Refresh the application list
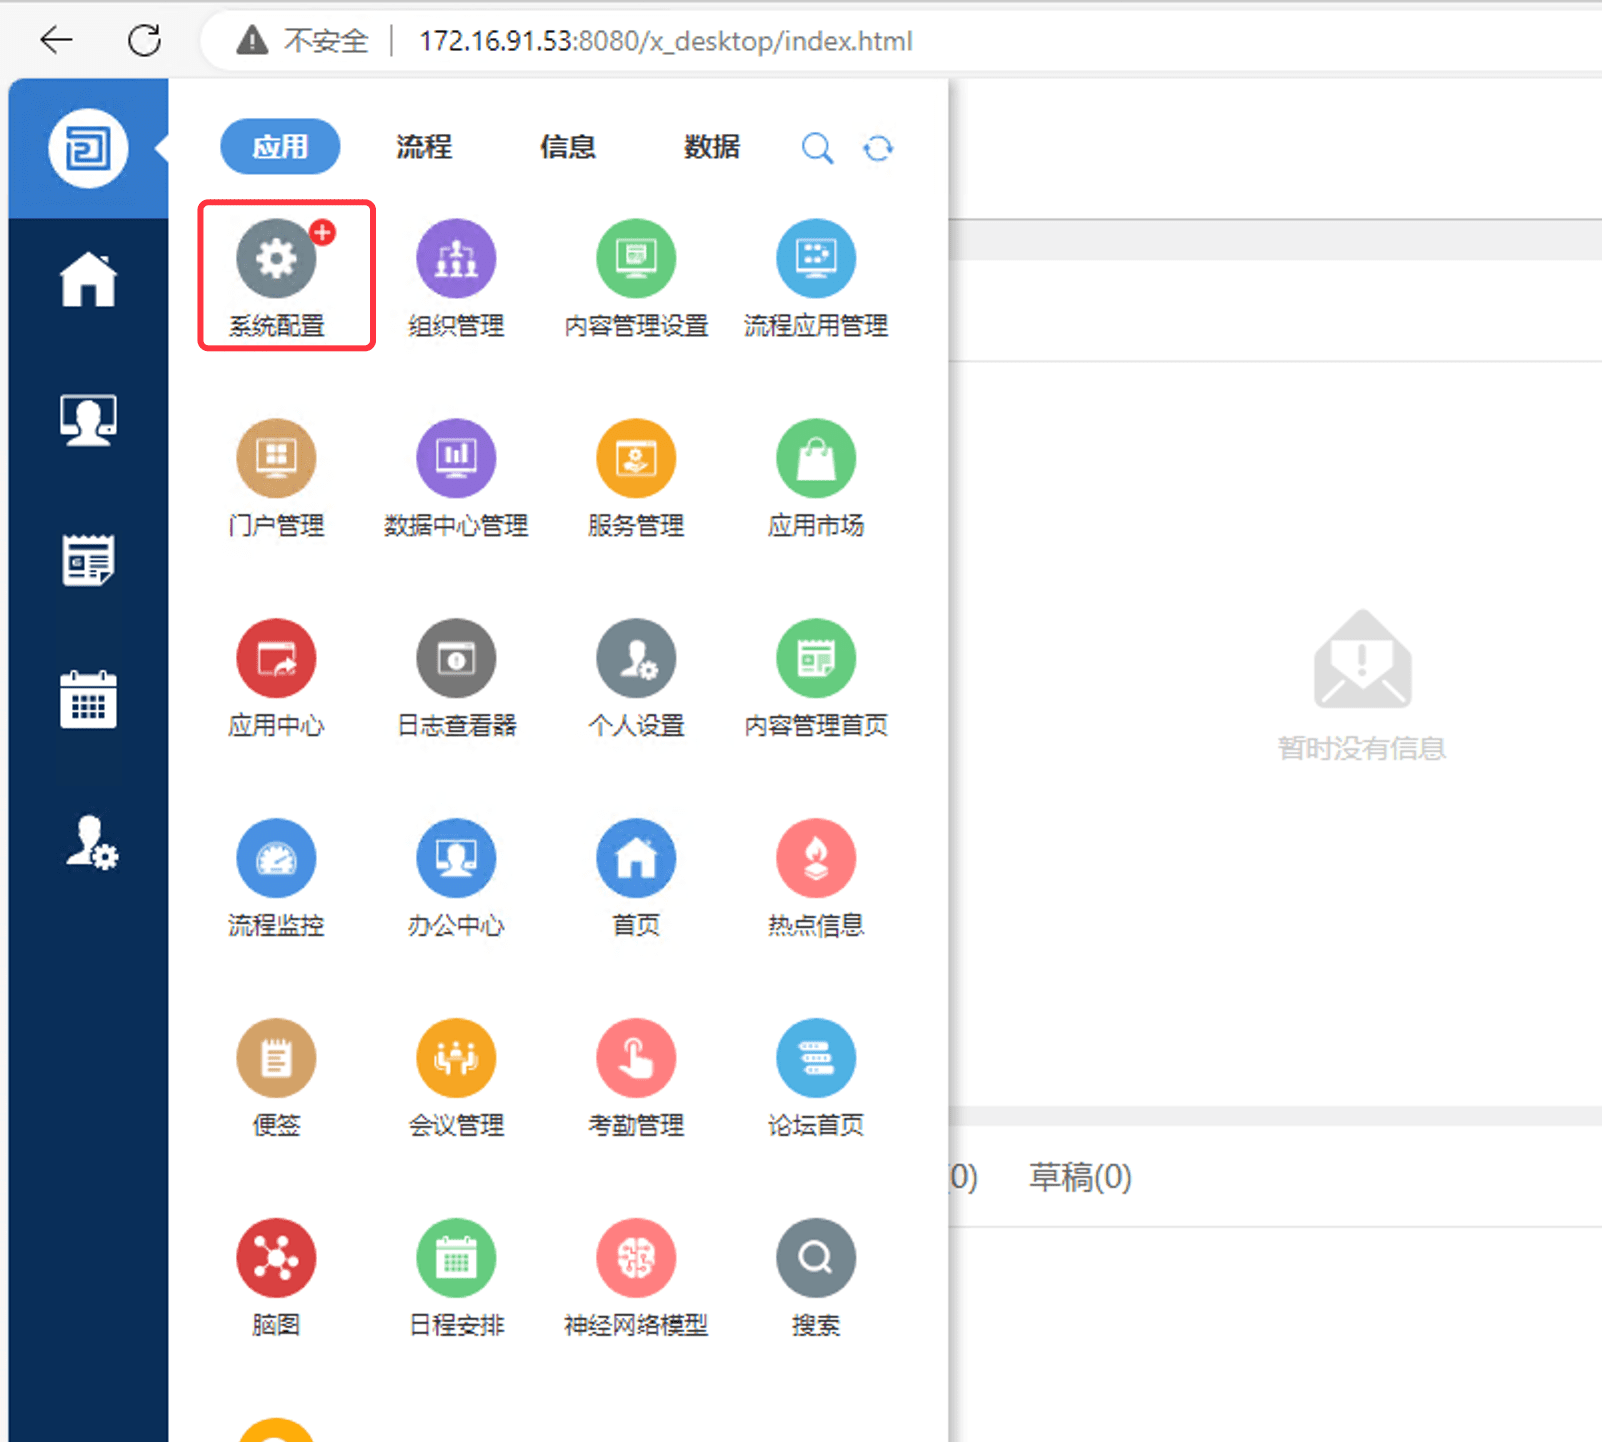The height and width of the screenshot is (1442, 1602). 878,148
